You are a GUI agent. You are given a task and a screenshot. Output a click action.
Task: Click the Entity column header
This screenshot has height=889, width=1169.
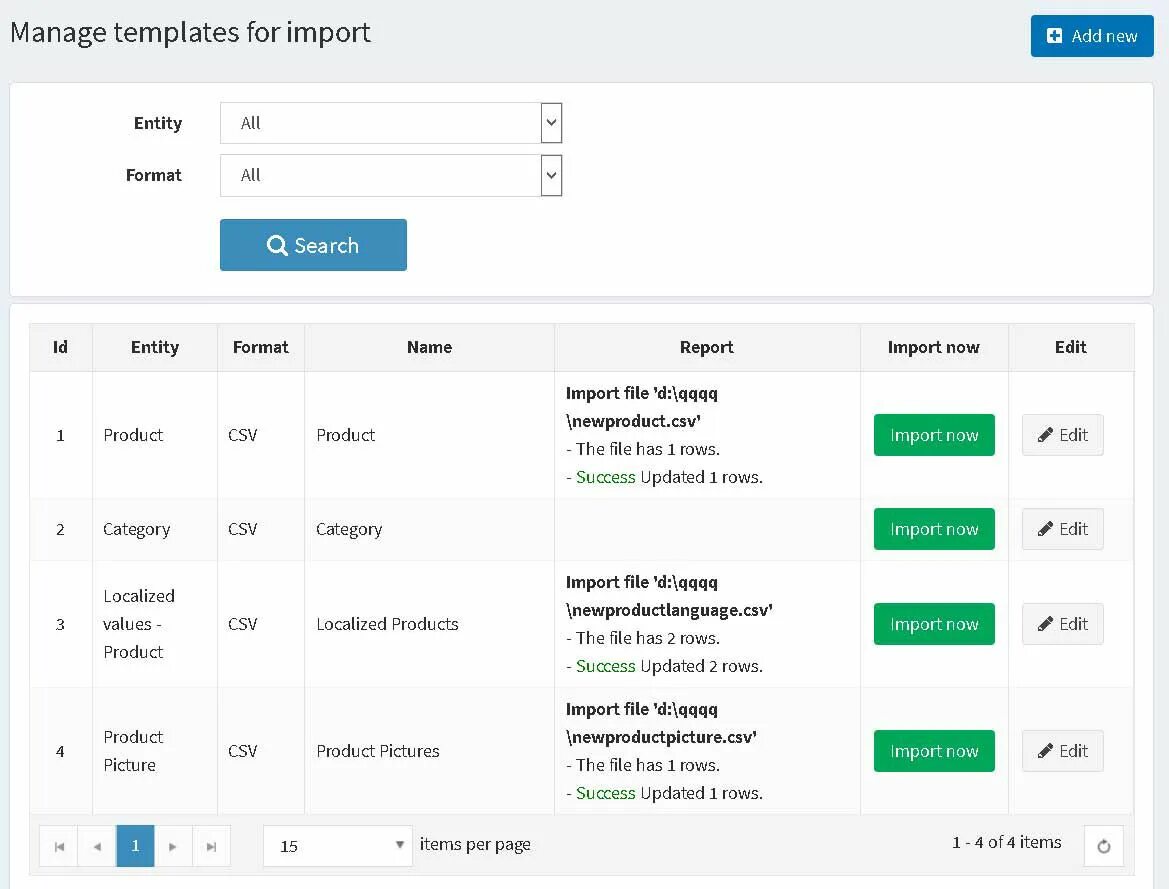(155, 347)
